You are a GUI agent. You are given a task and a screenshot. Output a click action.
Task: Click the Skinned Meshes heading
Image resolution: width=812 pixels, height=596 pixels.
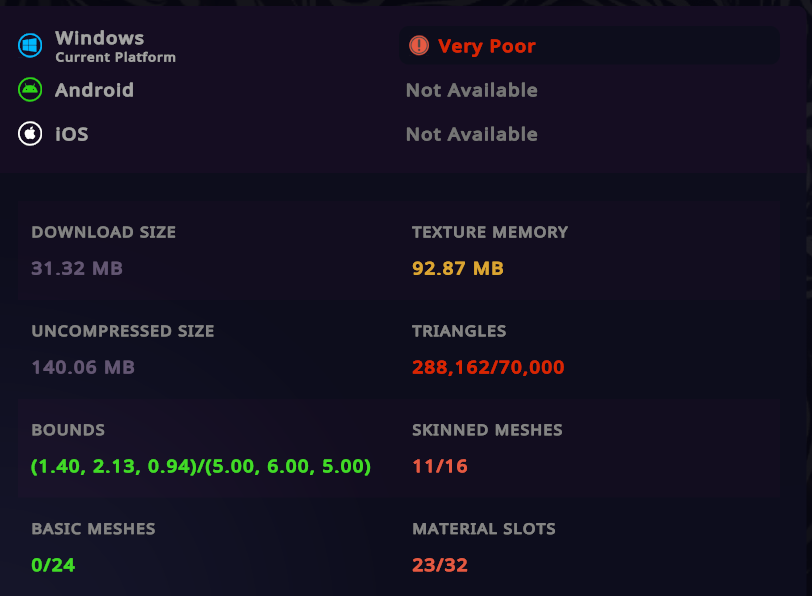point(487,430)
